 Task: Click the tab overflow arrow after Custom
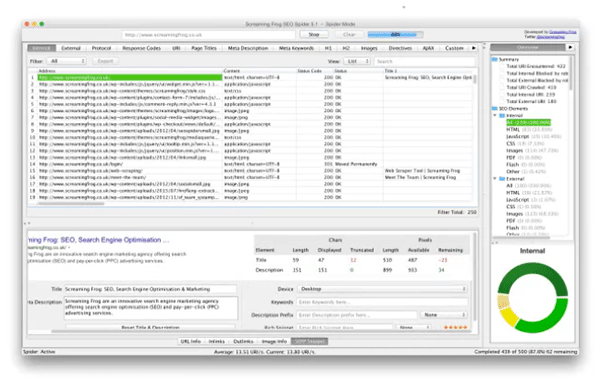pos(474,48)
